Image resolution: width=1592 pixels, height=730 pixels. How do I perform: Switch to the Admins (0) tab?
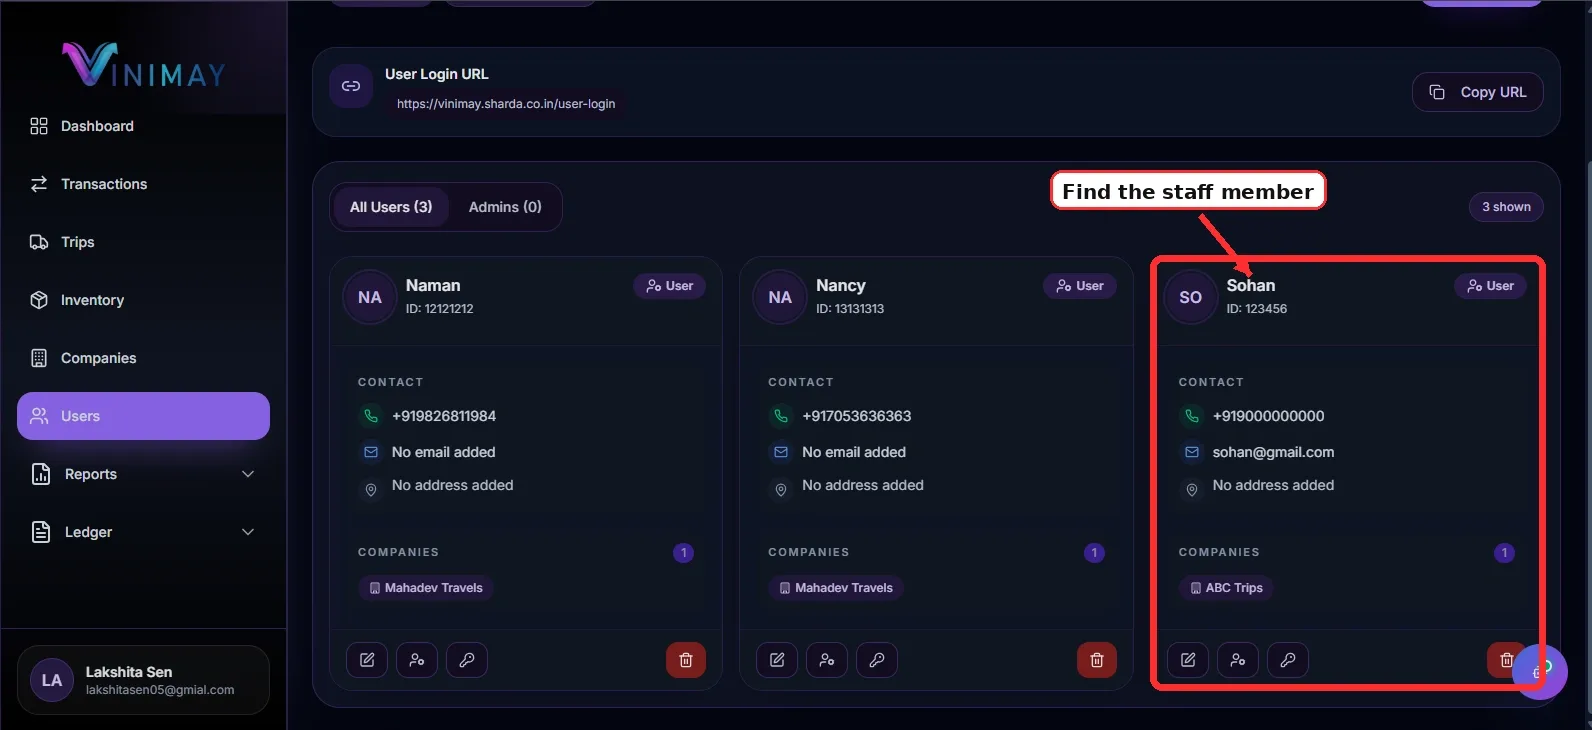(505, 207)
